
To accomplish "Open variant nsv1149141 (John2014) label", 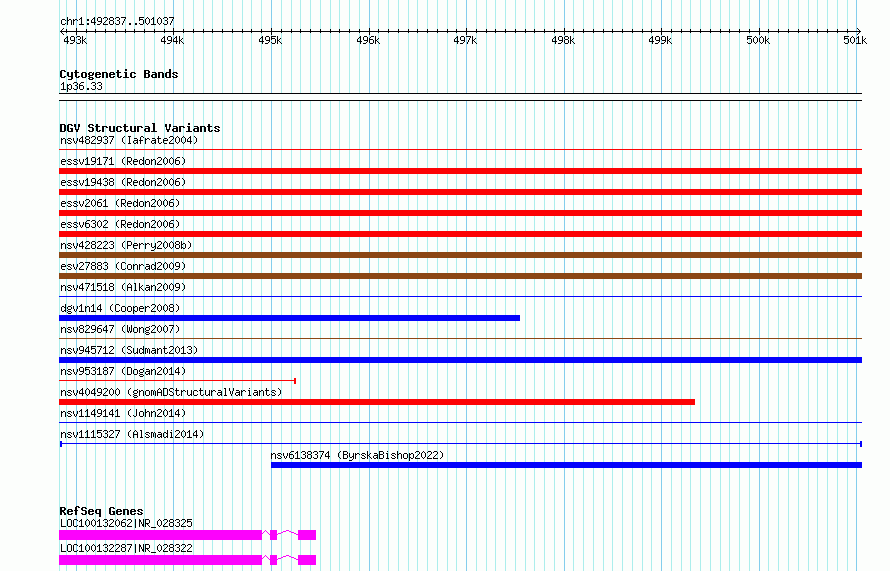I will (123, 413).
